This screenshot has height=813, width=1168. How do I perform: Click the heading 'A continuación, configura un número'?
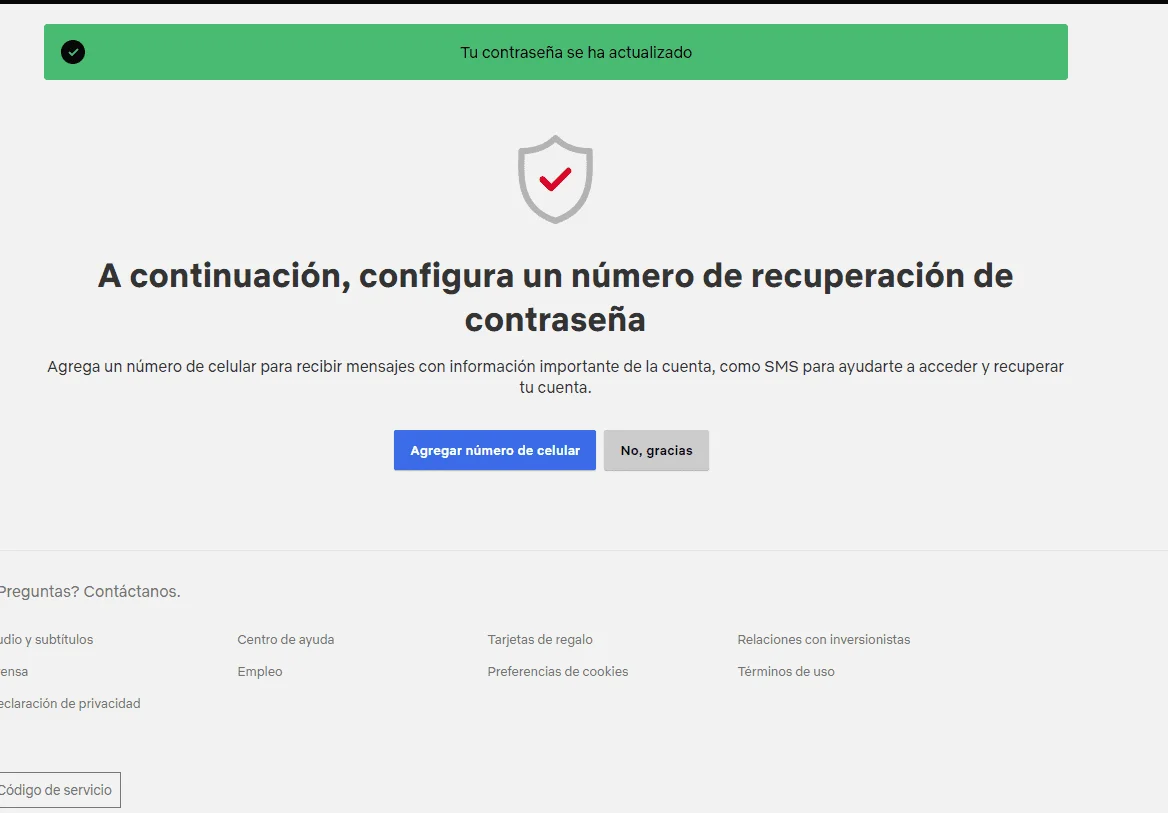[556, 297]
